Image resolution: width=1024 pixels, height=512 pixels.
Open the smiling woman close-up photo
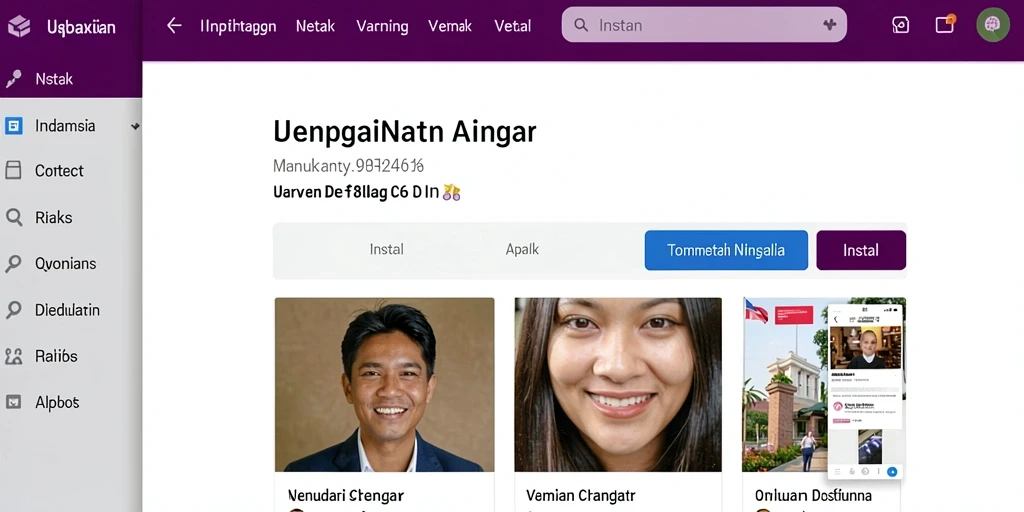click(618, 385)
